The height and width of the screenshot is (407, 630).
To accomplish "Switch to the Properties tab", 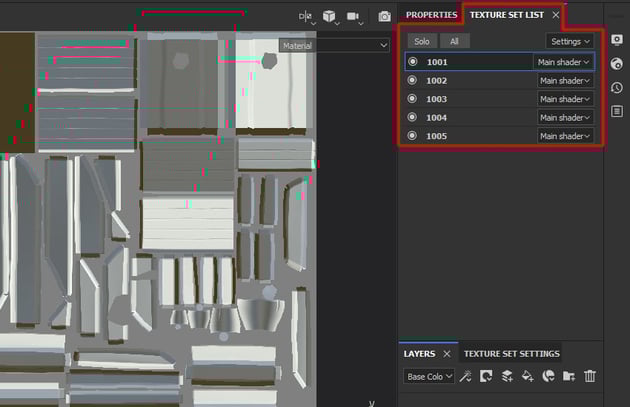I will pyautogui.click(x=431, y=15).
